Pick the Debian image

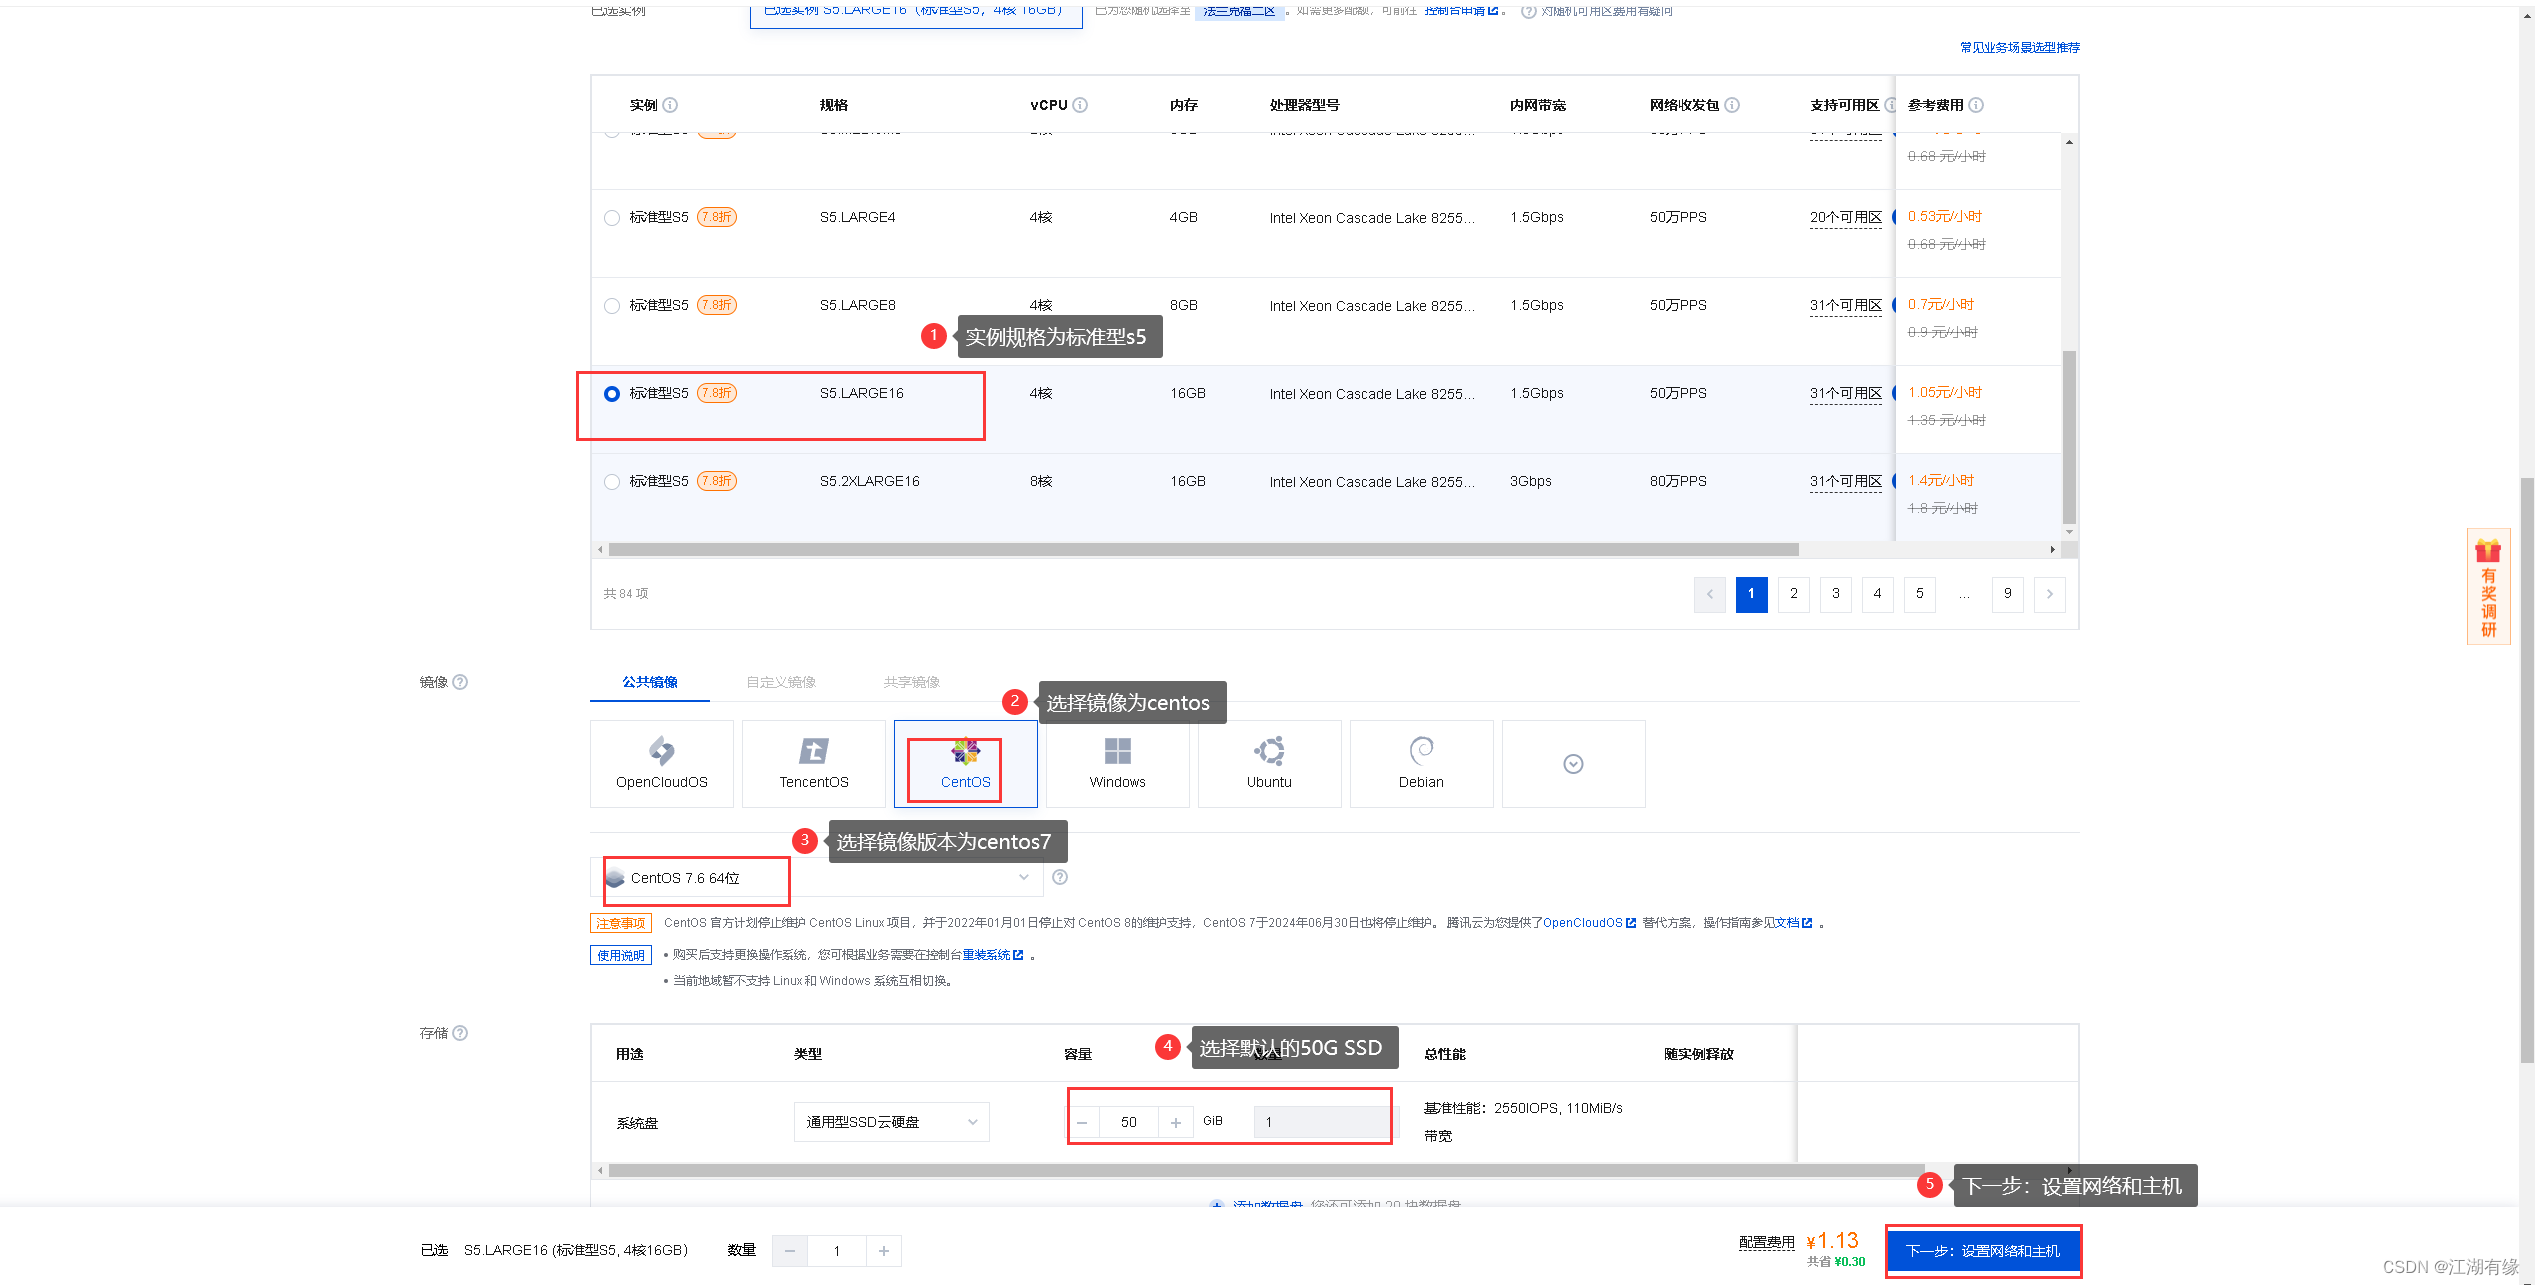tap(1420, 763)
